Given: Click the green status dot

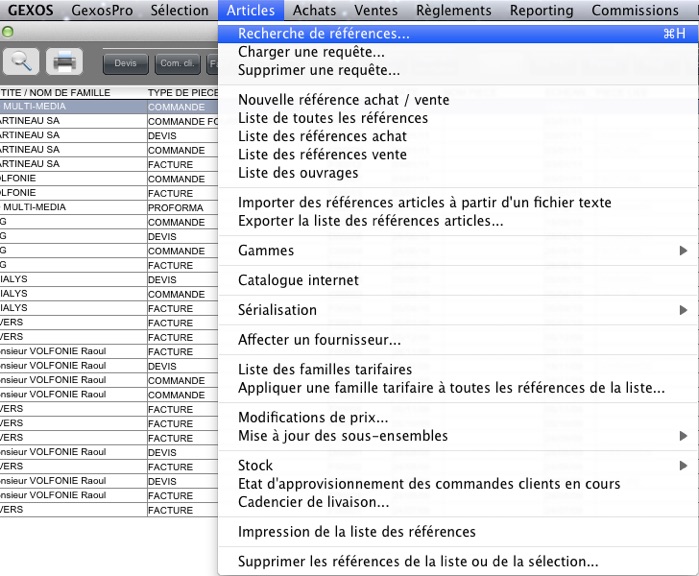Looking at the screenshot, I should 8,32.
